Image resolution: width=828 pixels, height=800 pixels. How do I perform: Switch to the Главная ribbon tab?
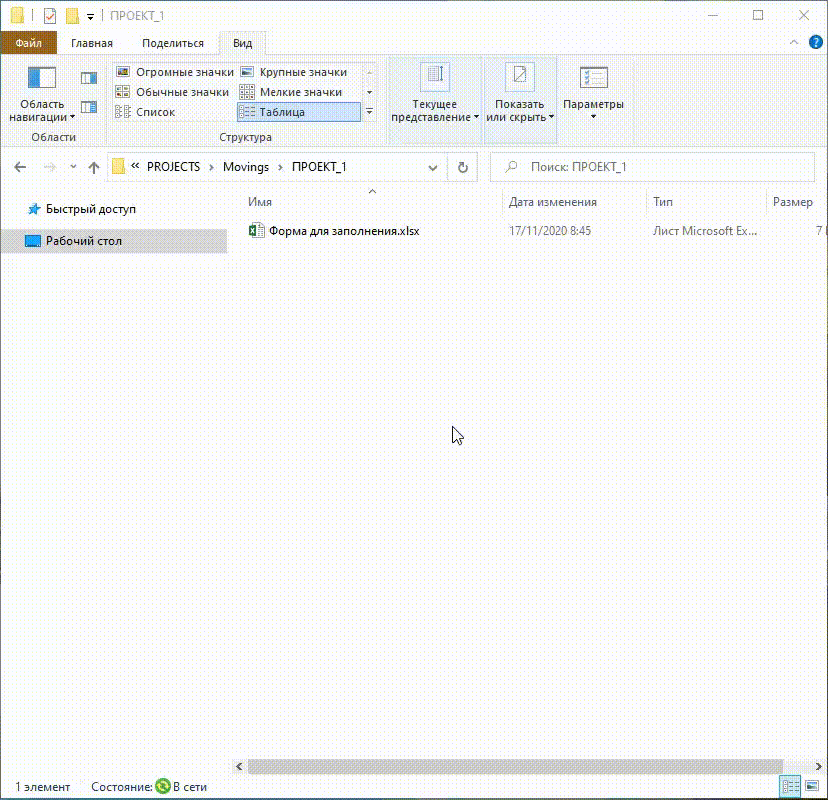click(92, 43)
